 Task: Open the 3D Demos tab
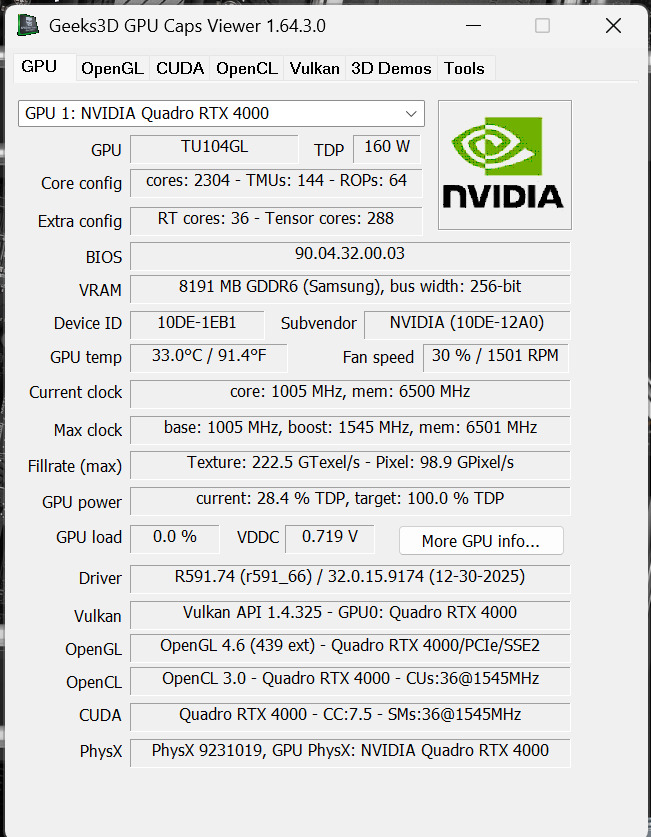coord(391,69)
